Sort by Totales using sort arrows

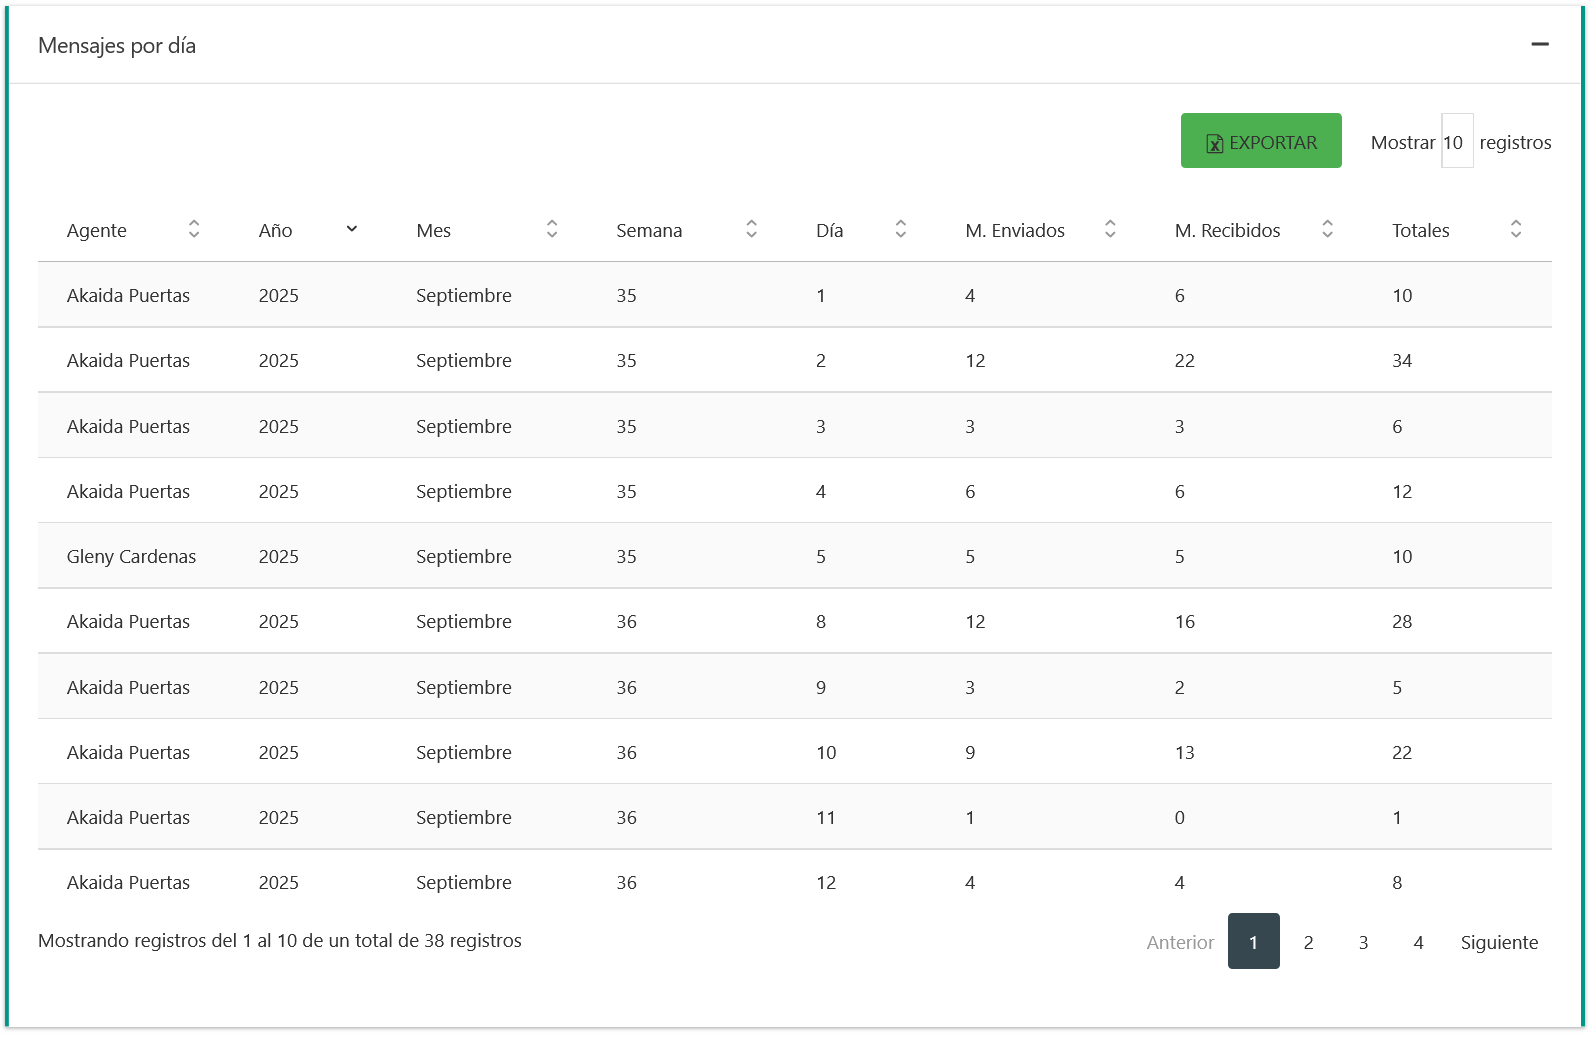1515,229
